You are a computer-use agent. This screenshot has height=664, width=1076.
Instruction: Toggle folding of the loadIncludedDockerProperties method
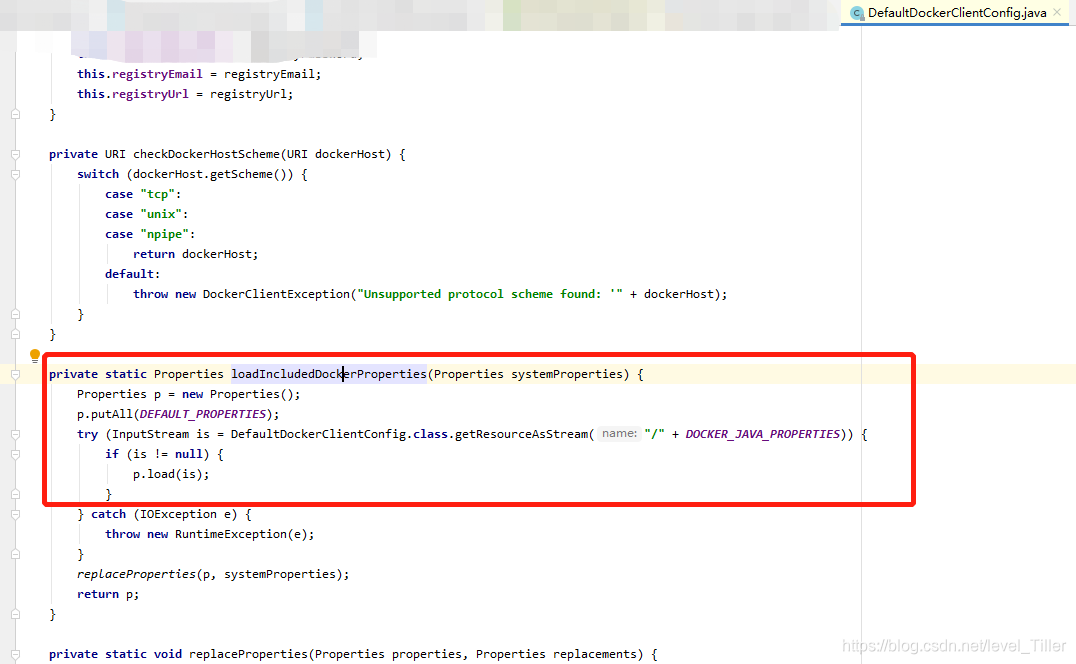(14, 373)
